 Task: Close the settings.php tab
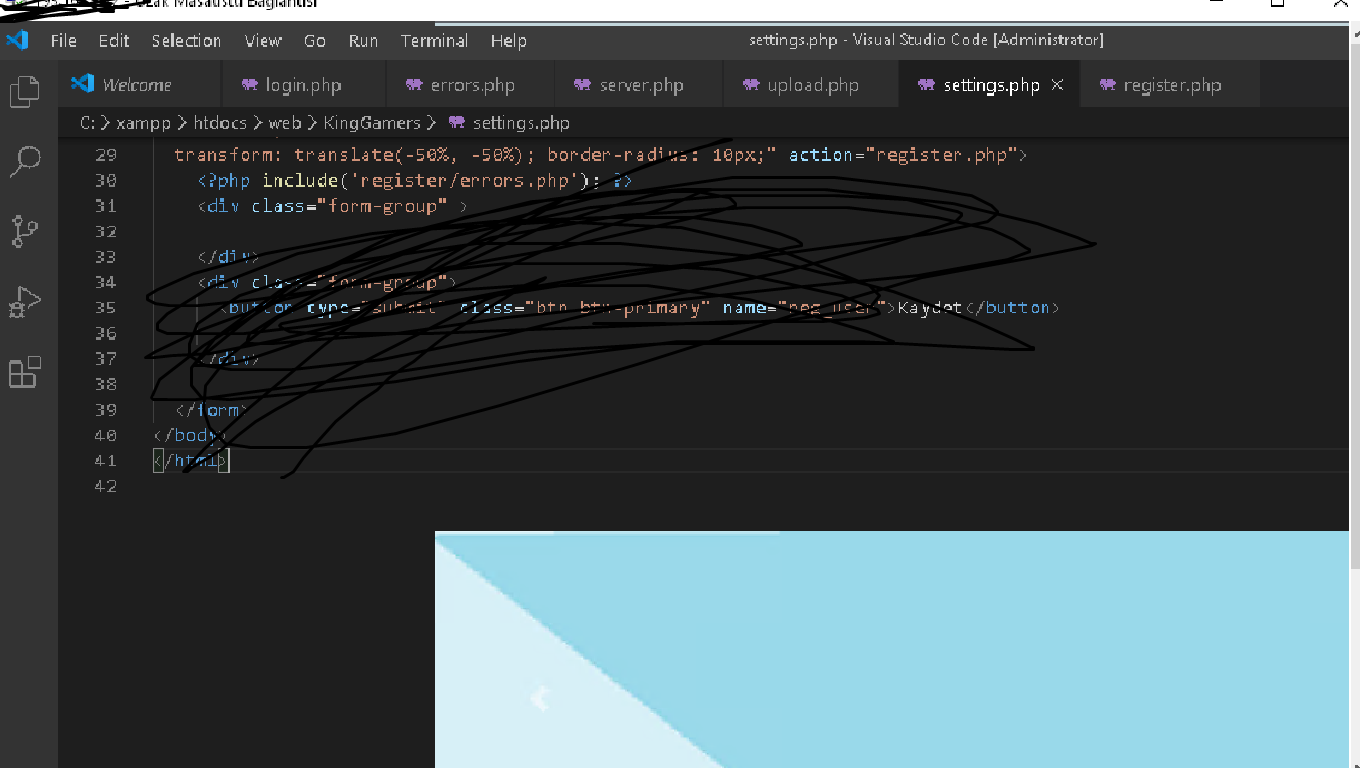[1057, 85]
